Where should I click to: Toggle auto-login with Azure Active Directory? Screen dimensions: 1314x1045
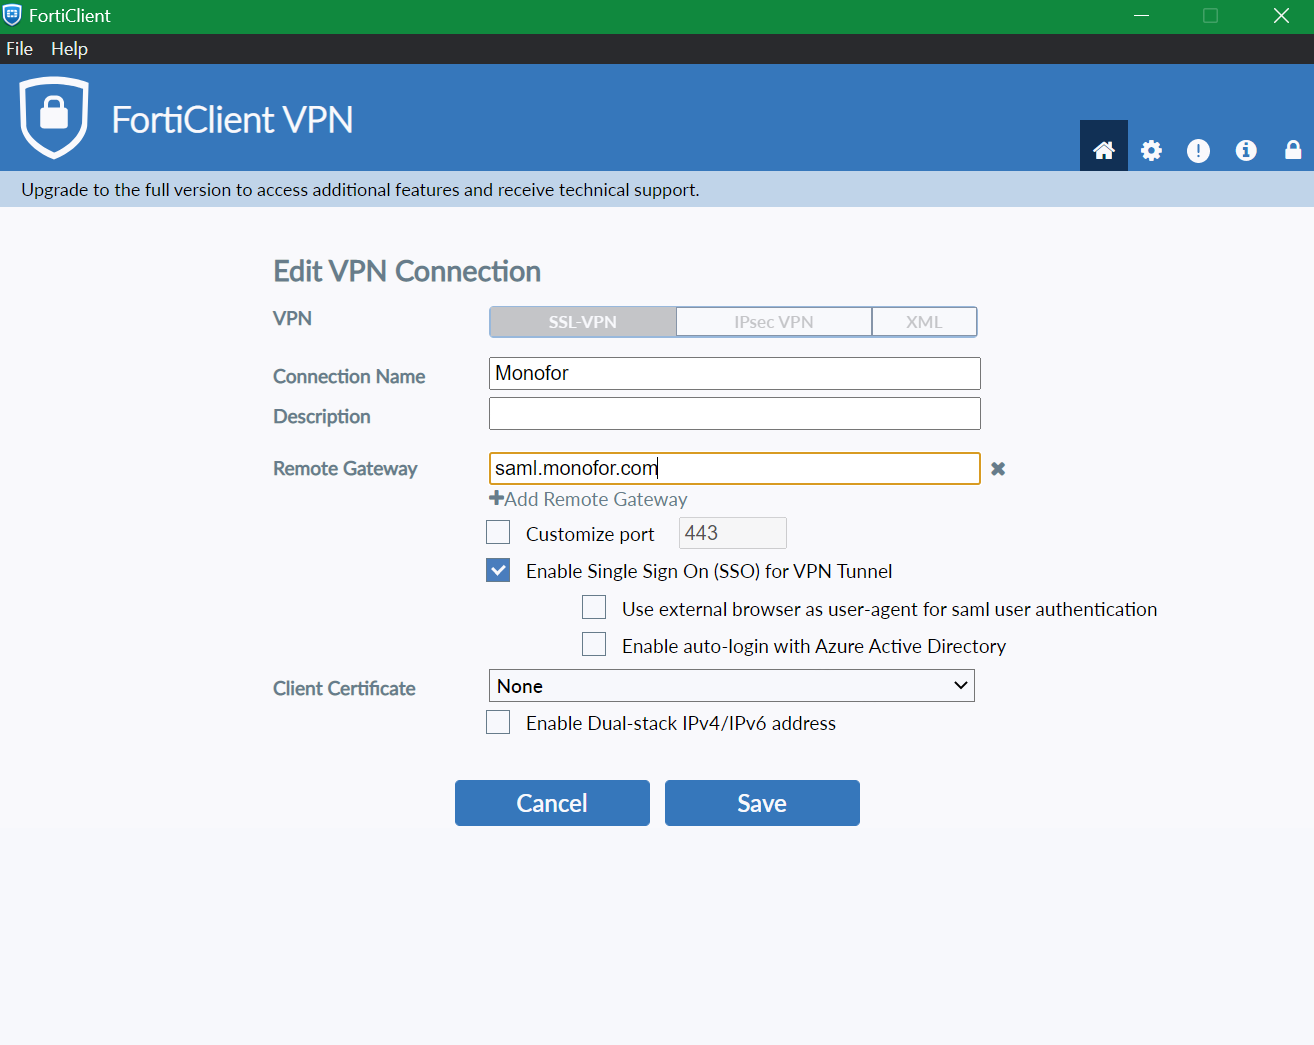[x=594, y=645]
